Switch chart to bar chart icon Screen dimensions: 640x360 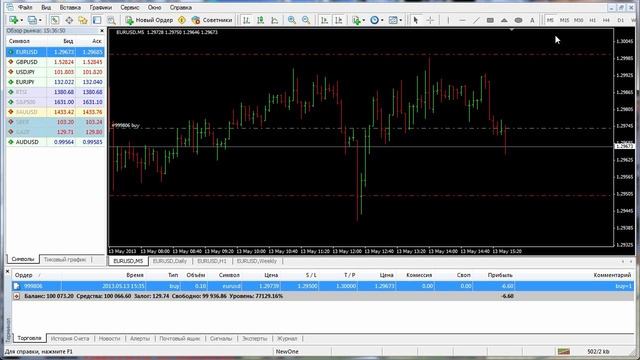(x=246, y=20)
